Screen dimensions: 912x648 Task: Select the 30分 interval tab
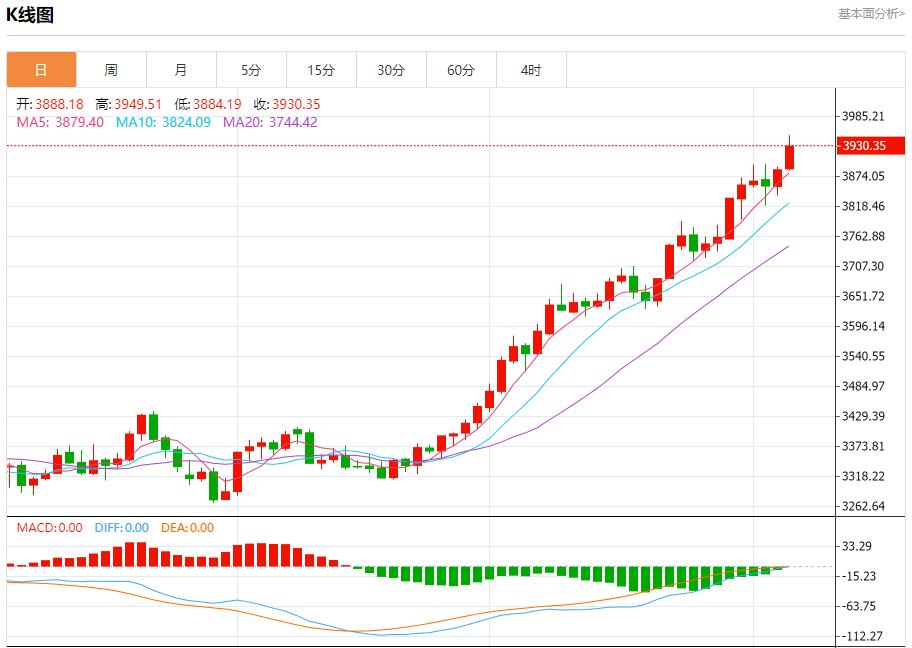tap(391, 70)
